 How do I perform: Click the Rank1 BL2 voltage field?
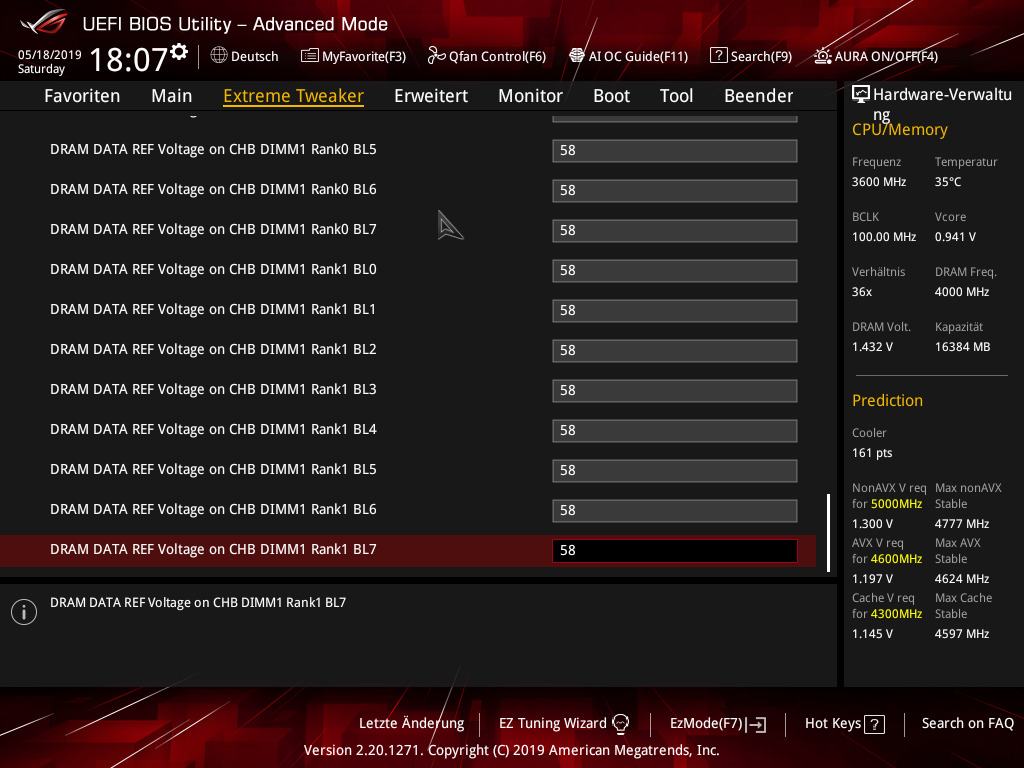(675, 351)
